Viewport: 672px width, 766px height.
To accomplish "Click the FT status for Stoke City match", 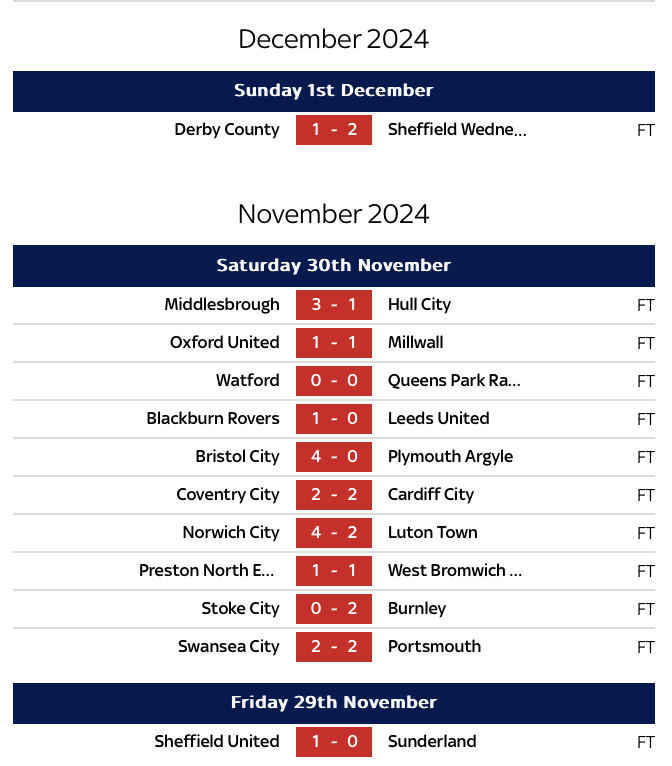I will point(646,609).
